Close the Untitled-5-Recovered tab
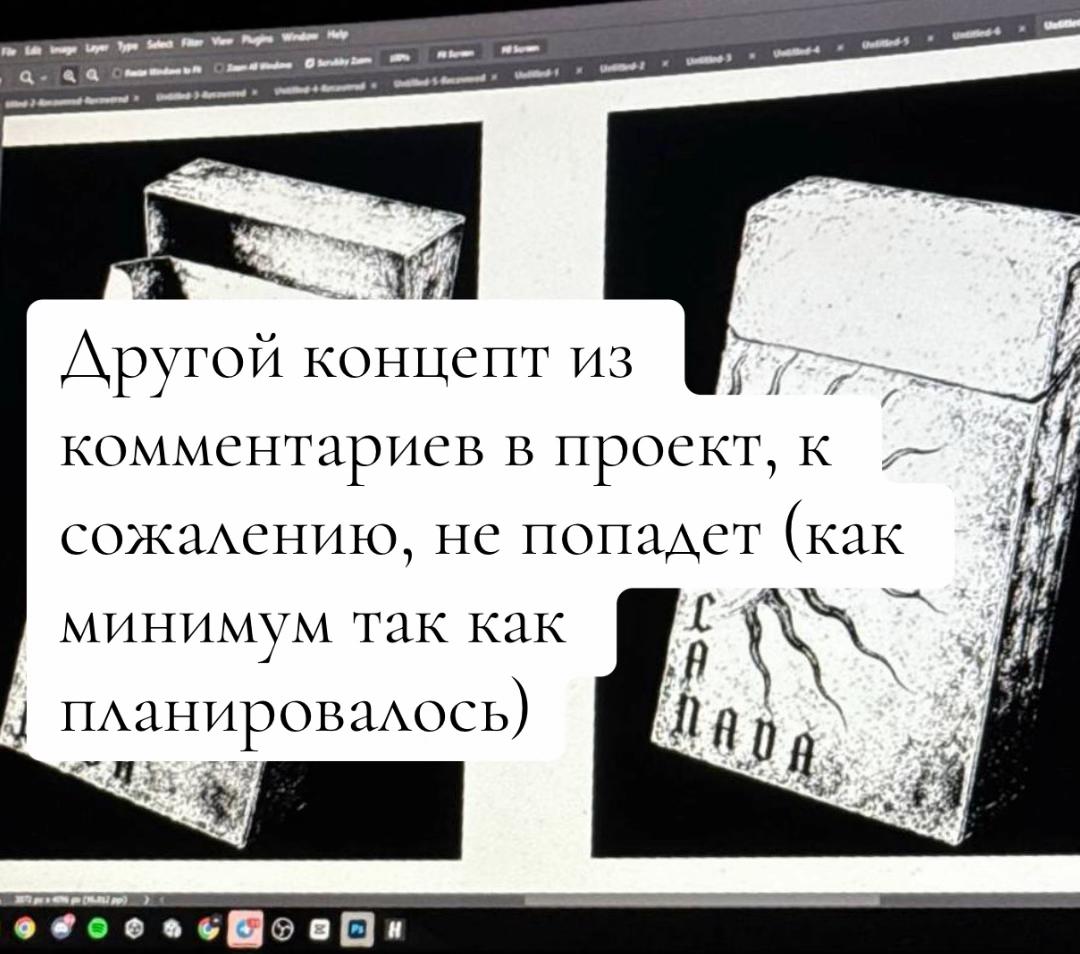 [495, 78]
